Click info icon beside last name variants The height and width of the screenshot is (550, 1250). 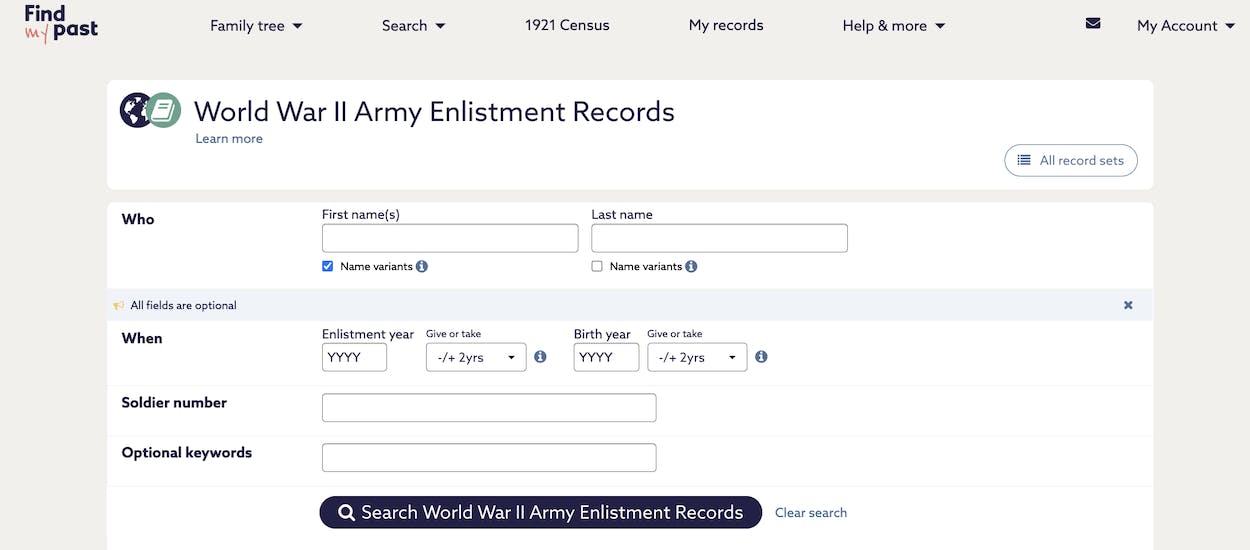[x=691, y=267]
